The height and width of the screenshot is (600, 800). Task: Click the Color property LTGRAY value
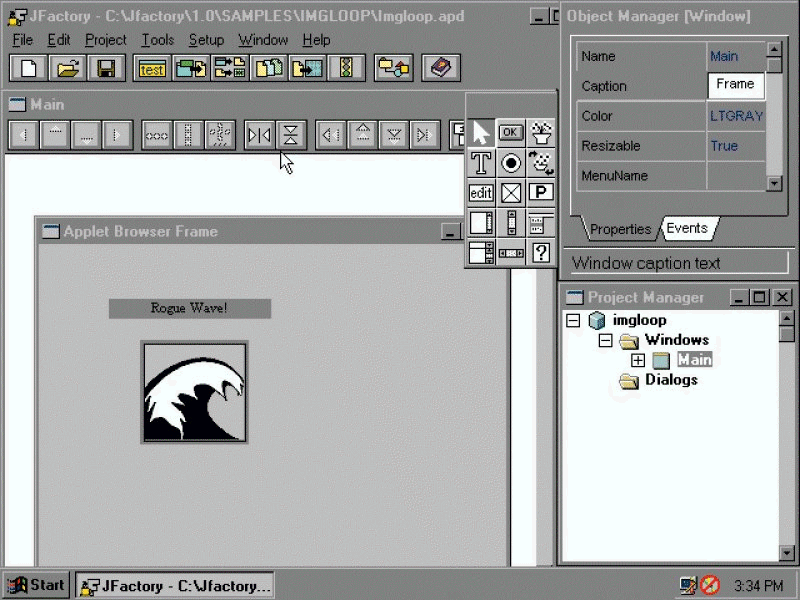pyautogui.click(x=735, y=116)
